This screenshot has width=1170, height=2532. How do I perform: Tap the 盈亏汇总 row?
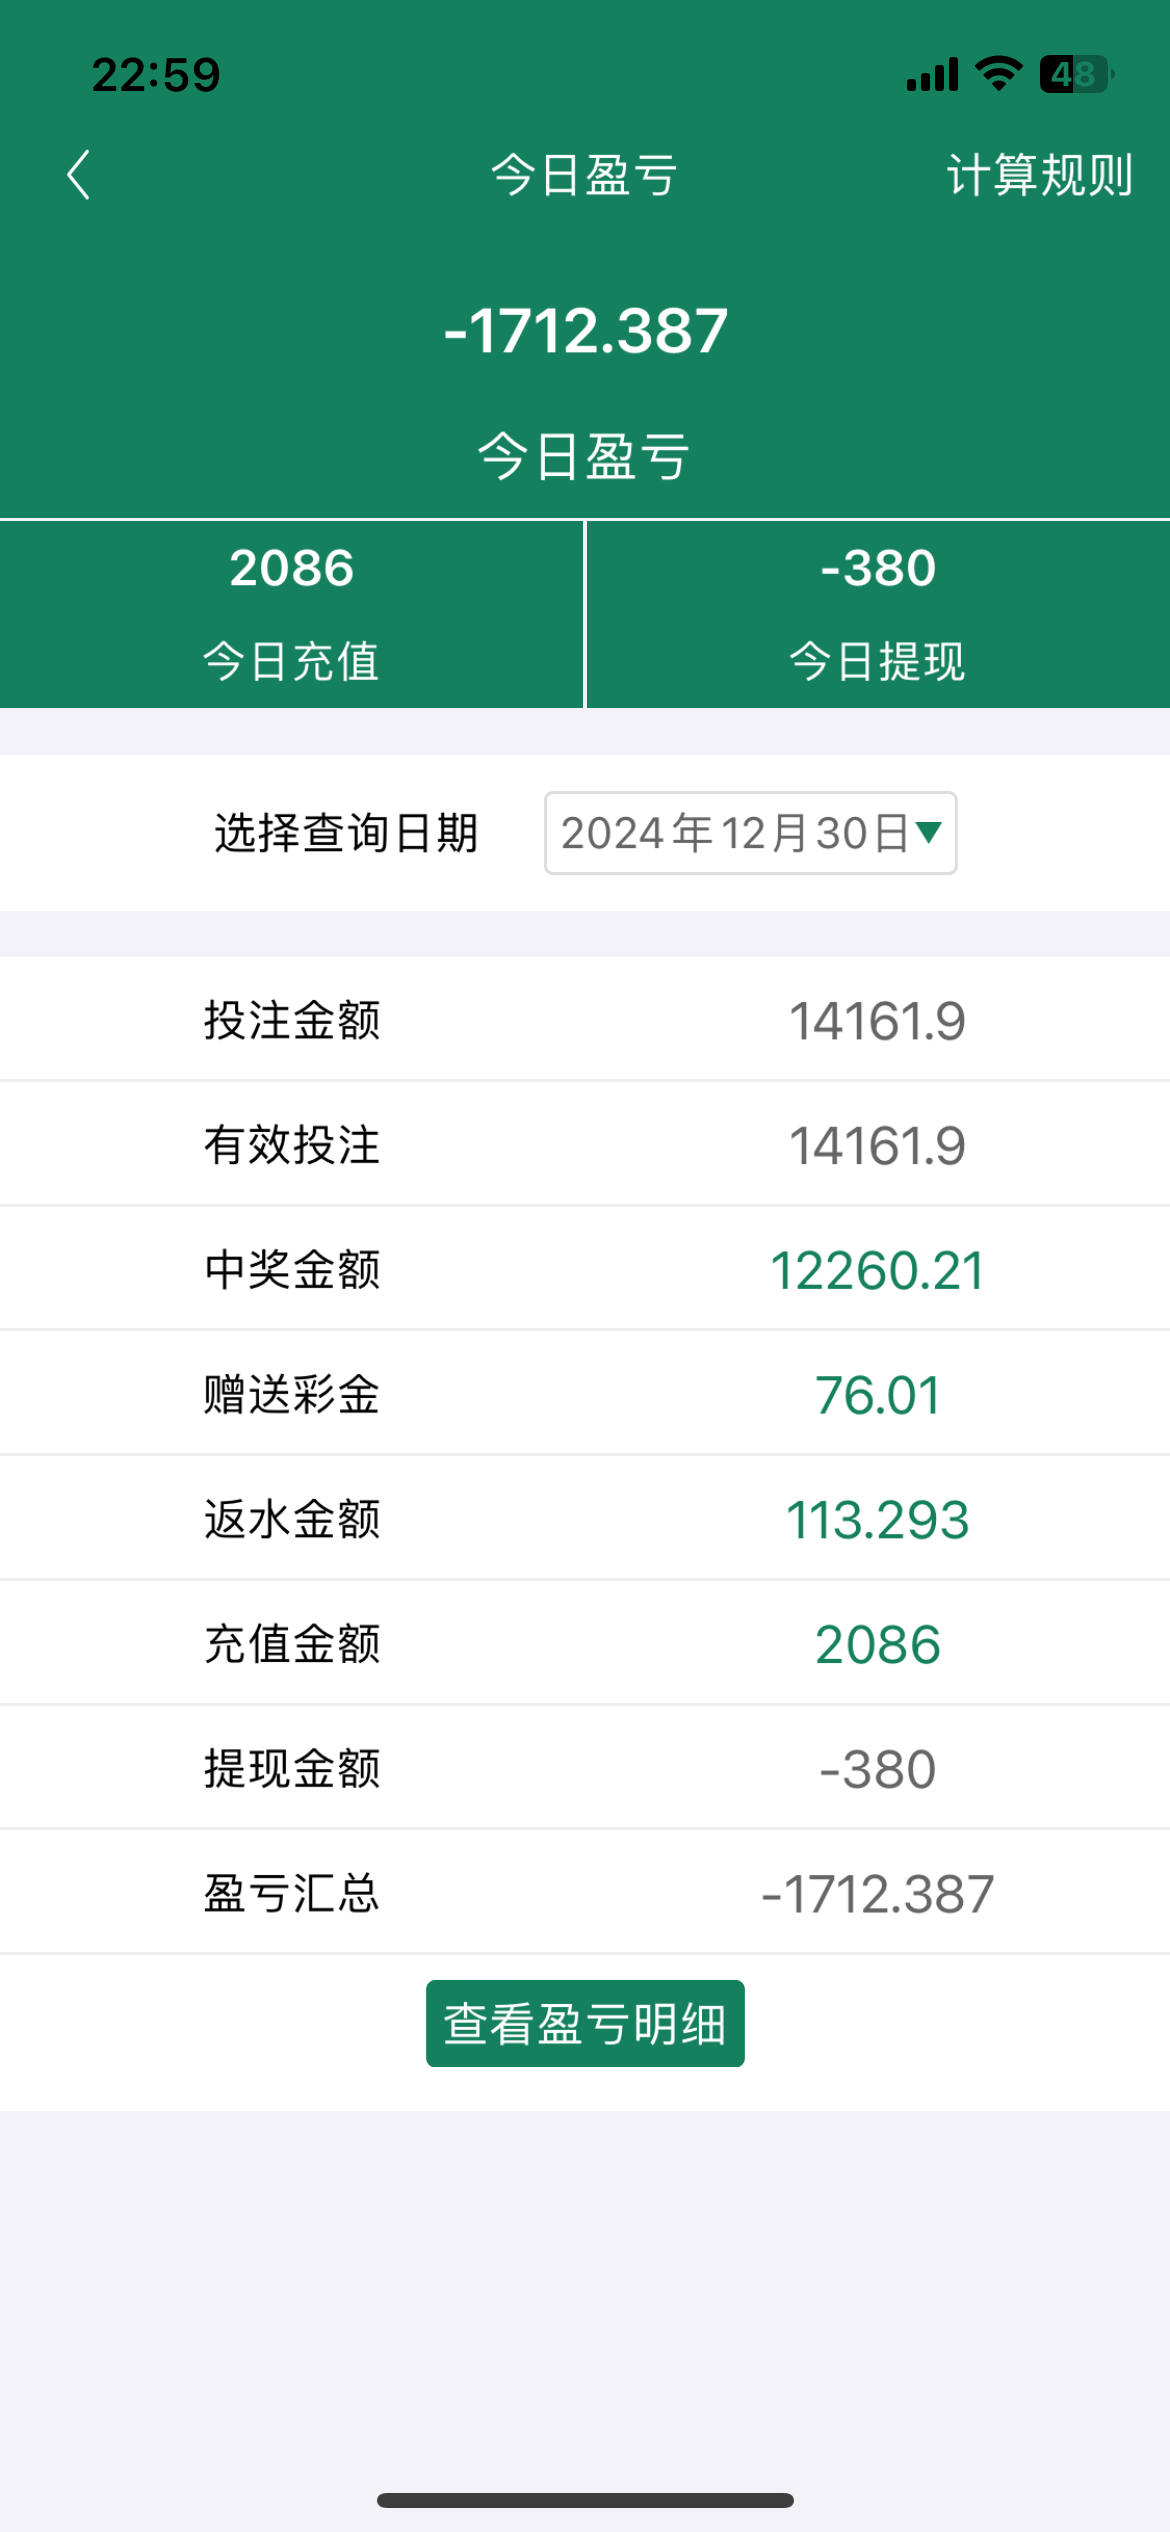point(585,1893)
